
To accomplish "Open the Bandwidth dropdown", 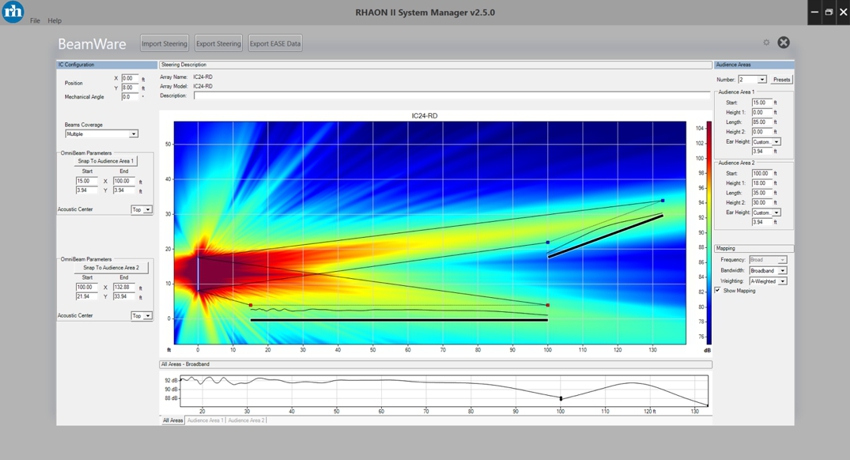I will point(768,270).
